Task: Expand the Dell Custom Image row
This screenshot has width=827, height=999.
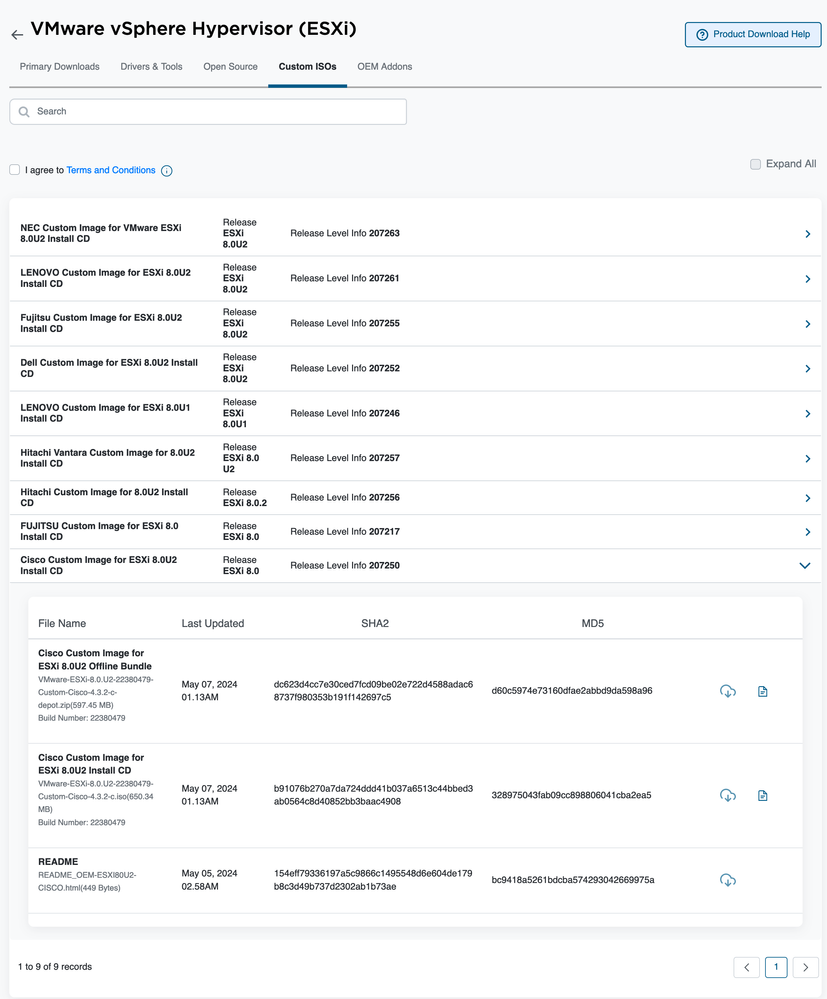Action: [x=807, y=369]
